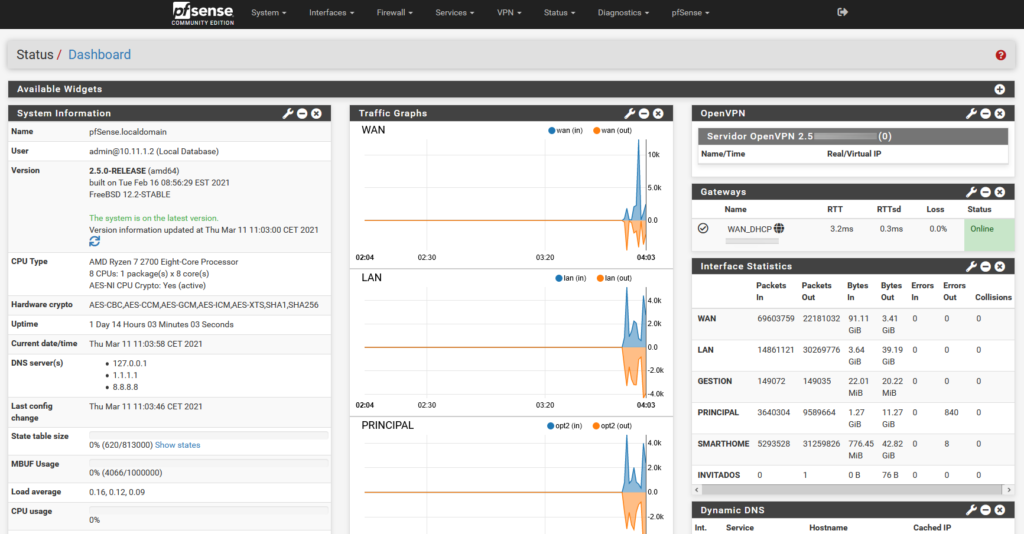Expand the Firewall dropdown menu
This screenshot has height=534, width=1024.
coord(394,12)
